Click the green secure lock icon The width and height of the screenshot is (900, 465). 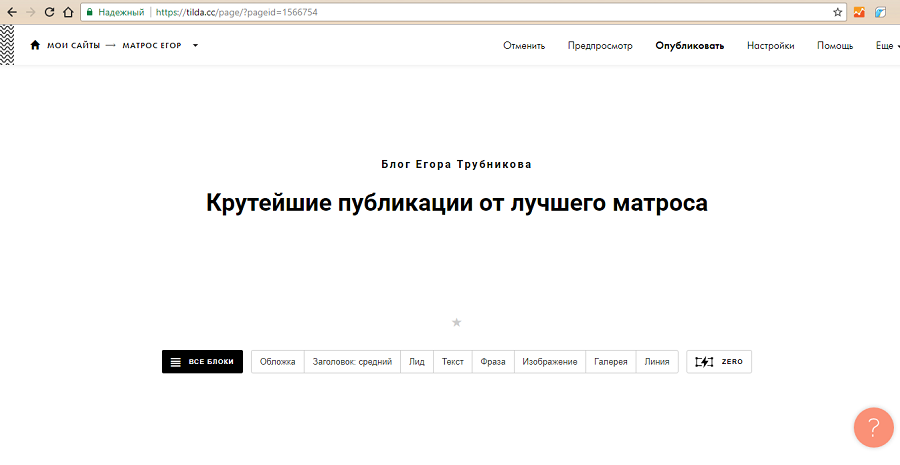click(x=89, y=12)
